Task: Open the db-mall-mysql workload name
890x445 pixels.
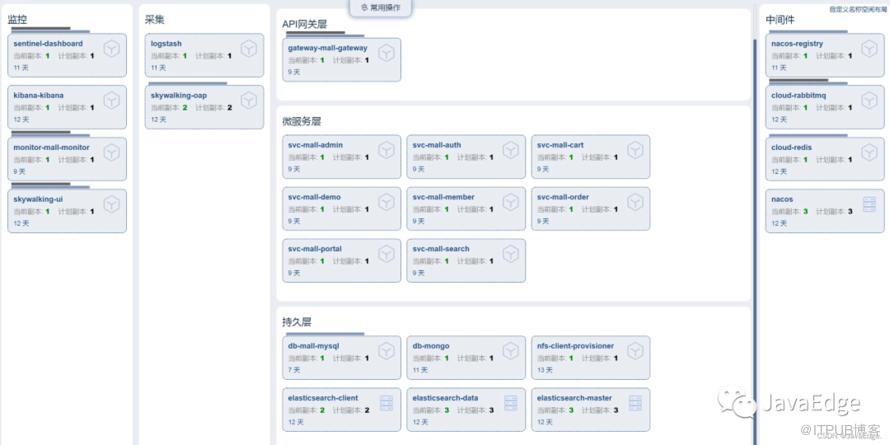Action: click(x=314, y=346)
